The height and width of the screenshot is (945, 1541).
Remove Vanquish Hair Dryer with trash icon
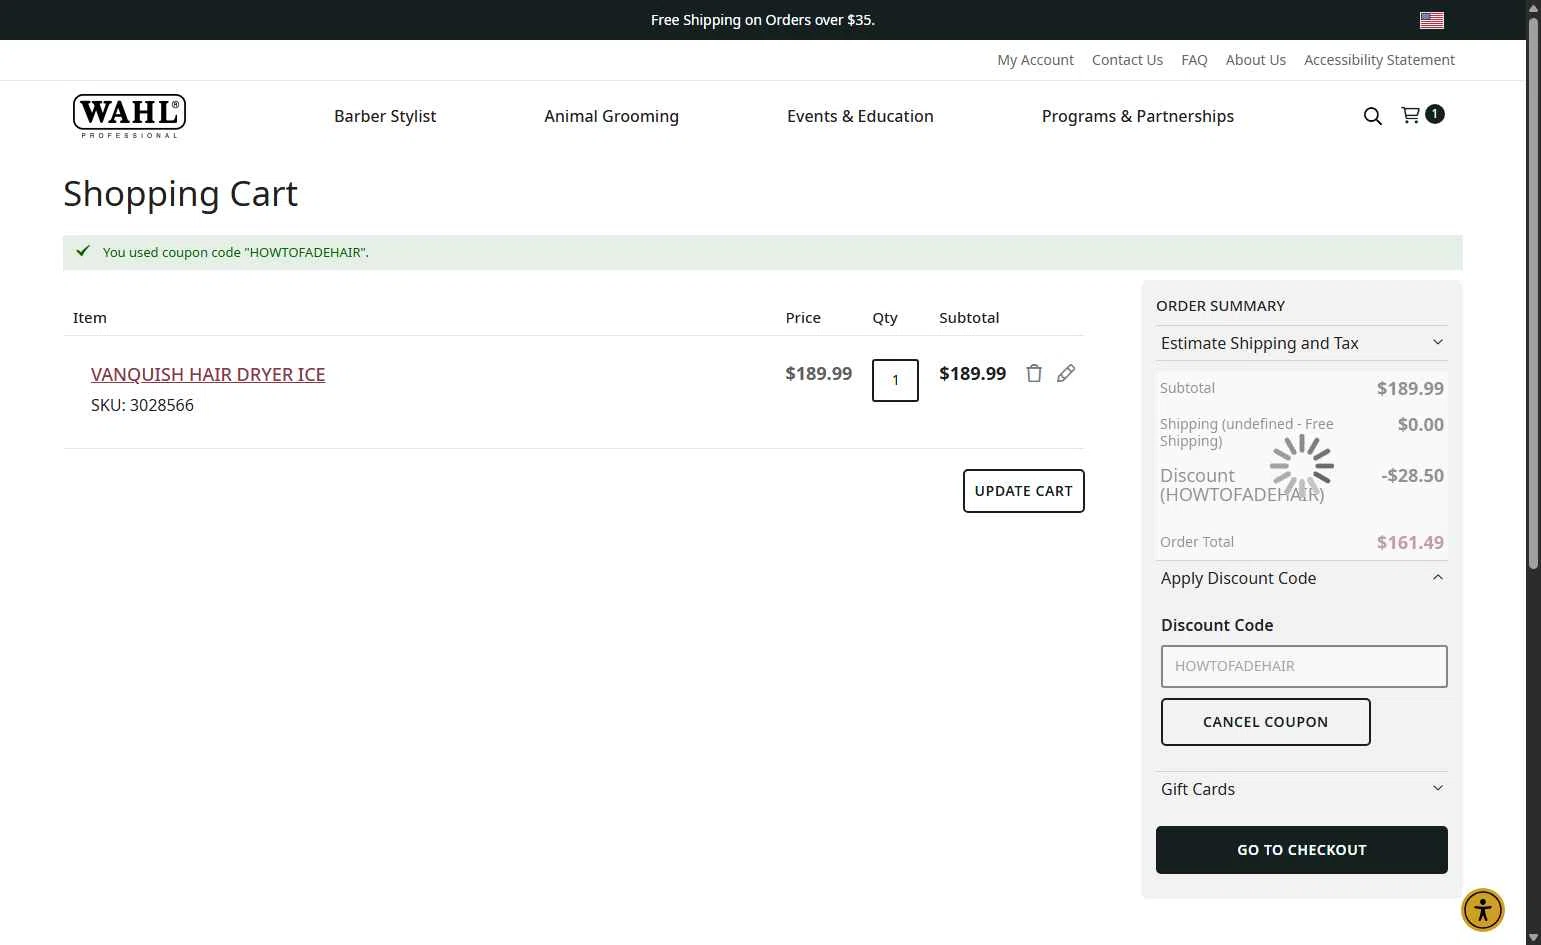point(1034,373)
